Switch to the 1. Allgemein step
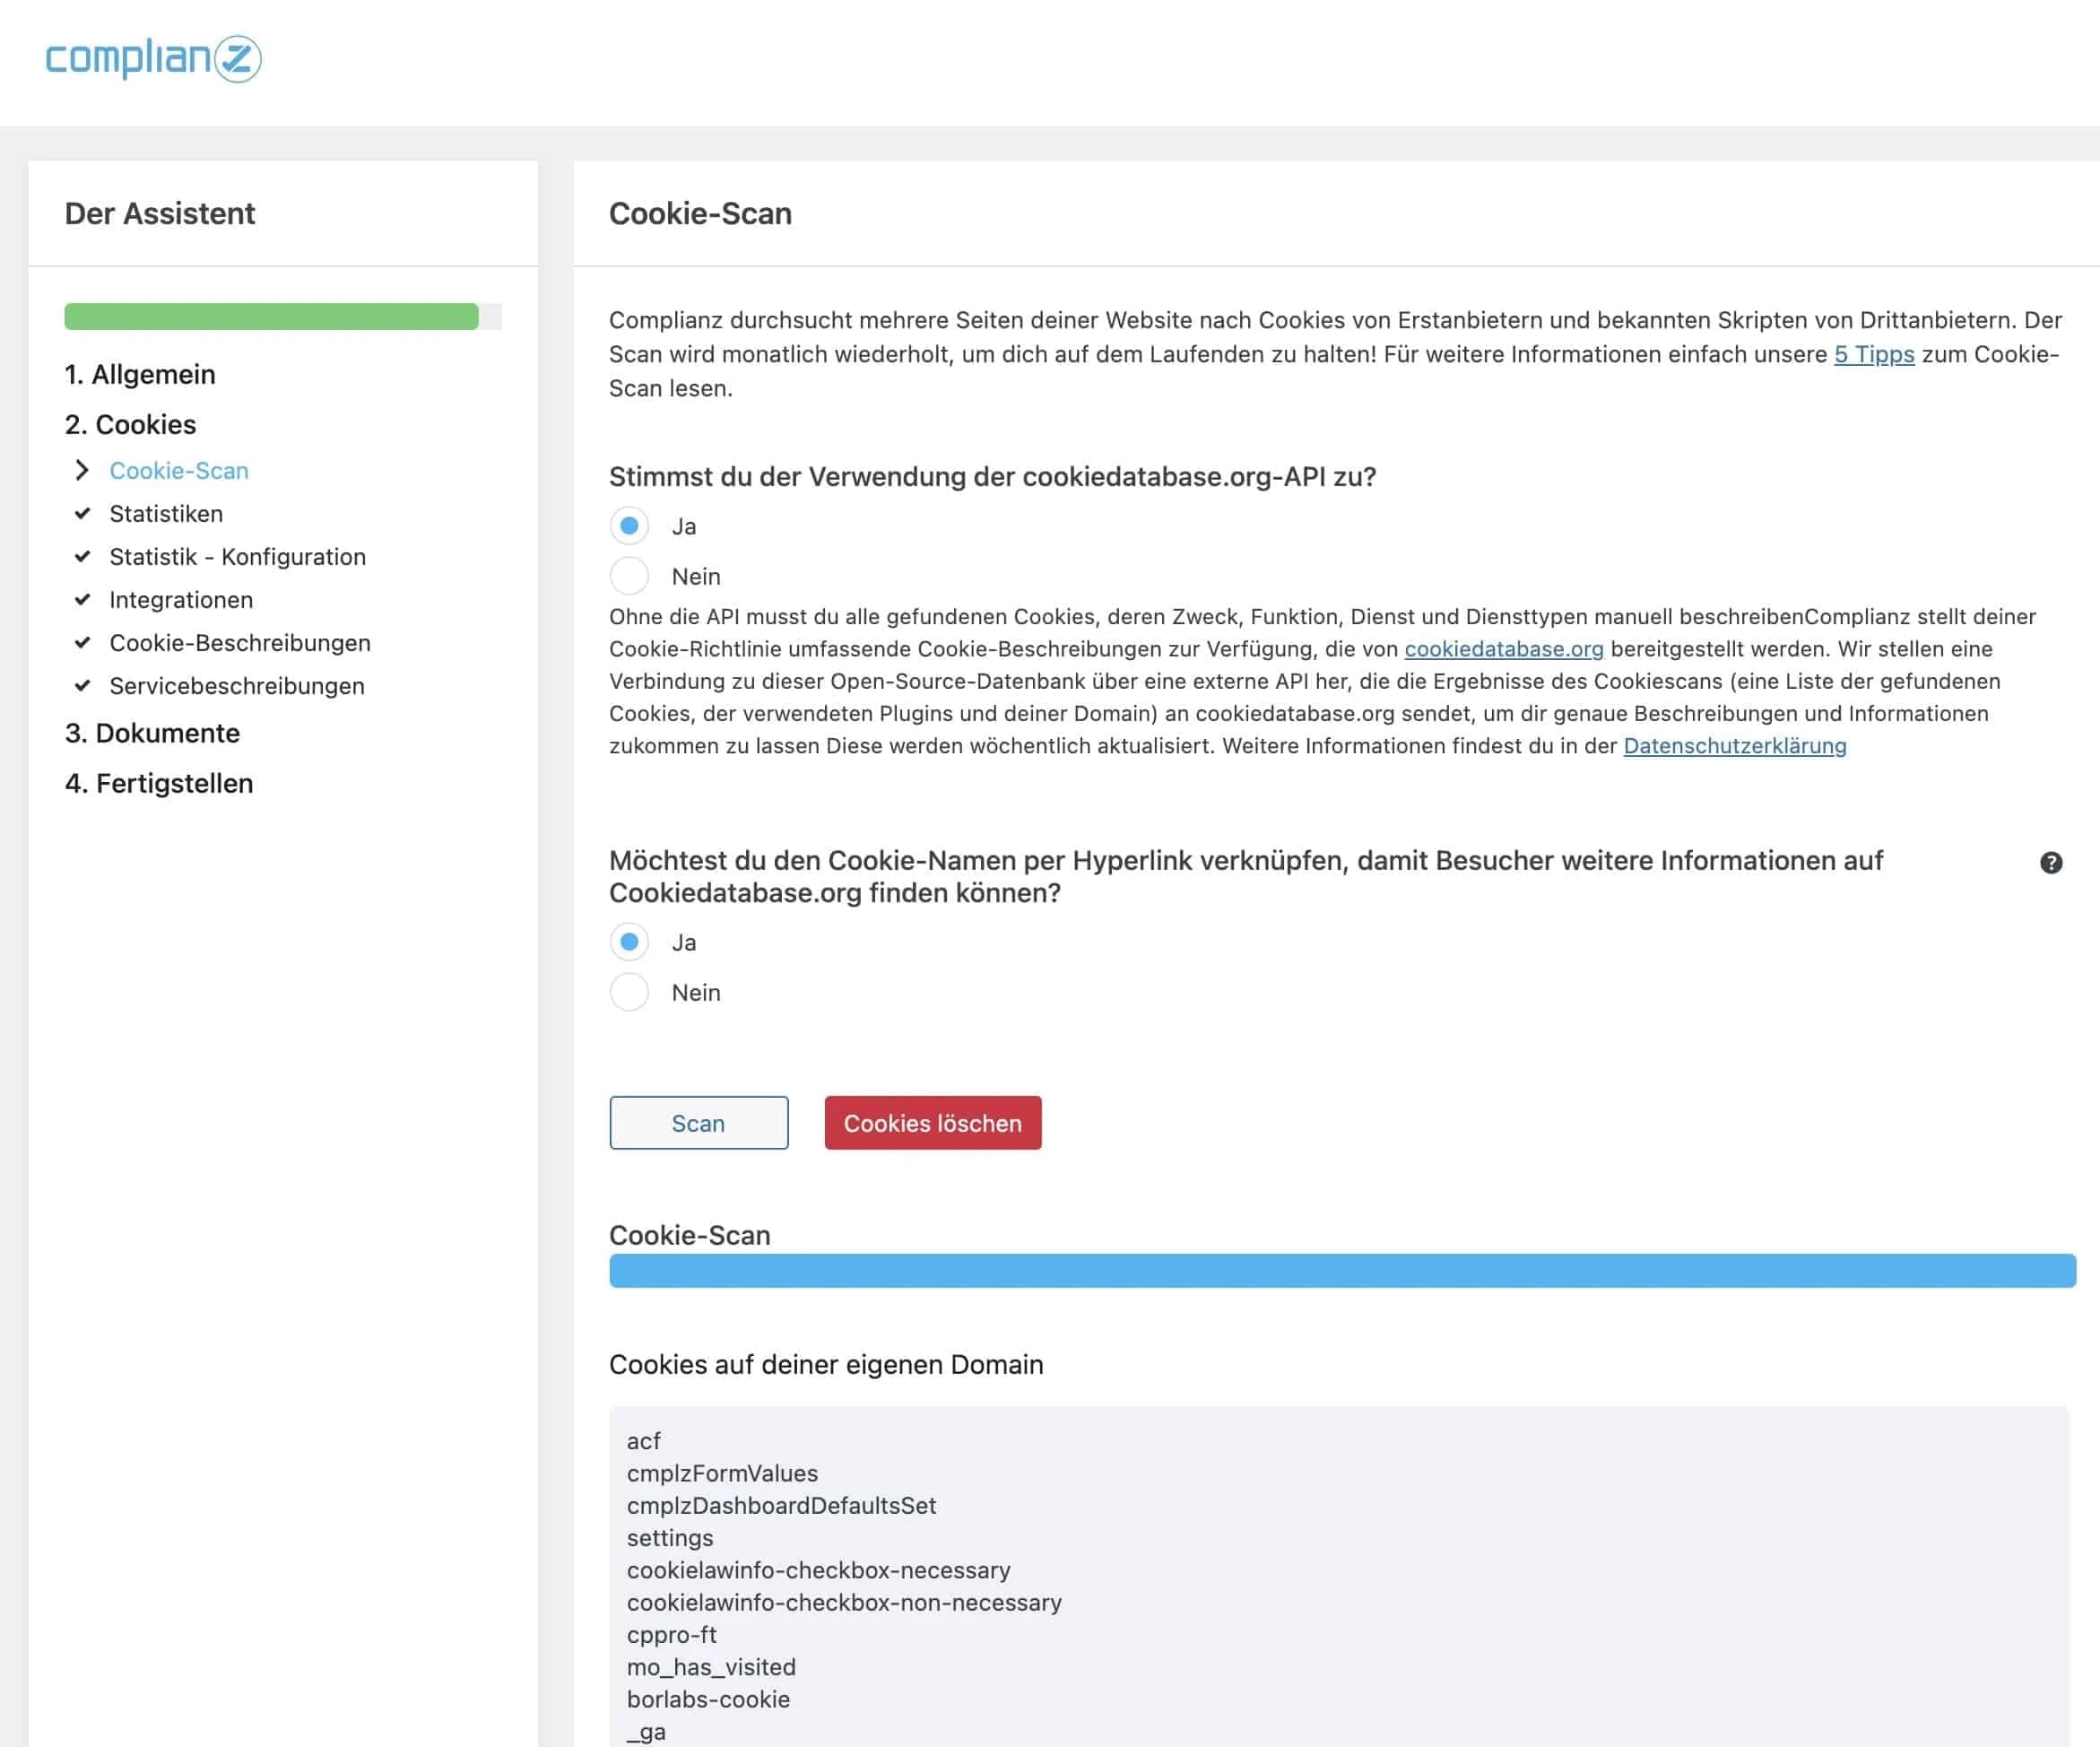The width and height of the screenshot is (2100, 1747). [x=140, y=374]
